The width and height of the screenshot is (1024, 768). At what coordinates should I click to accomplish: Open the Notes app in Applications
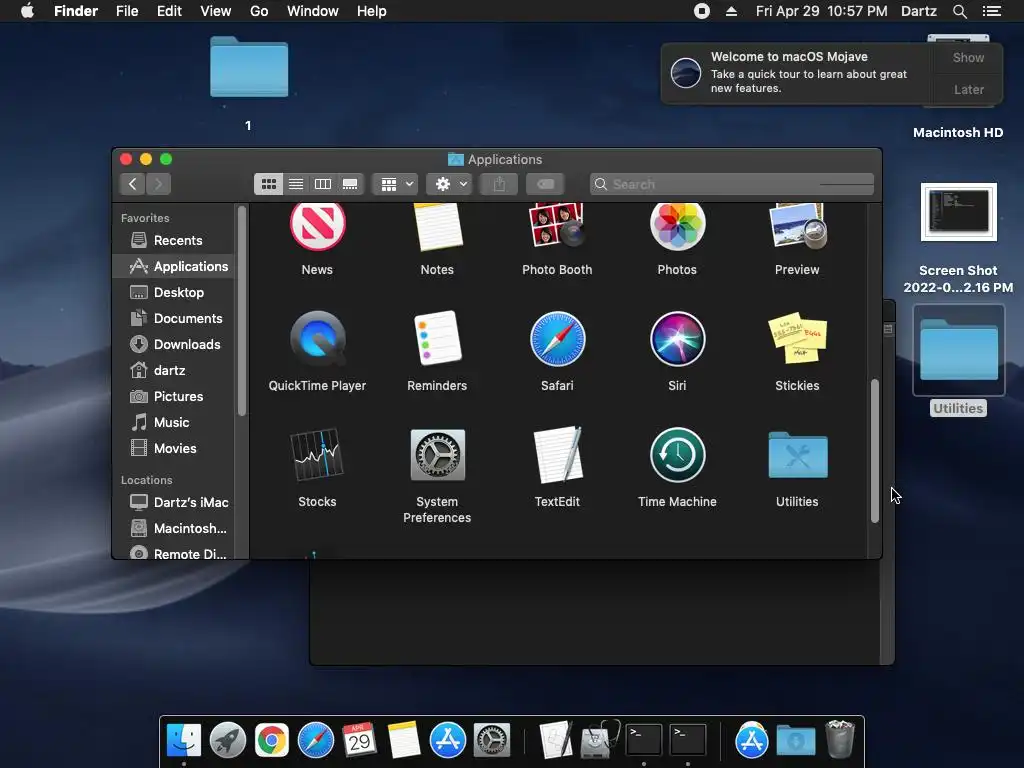[437, 226]
